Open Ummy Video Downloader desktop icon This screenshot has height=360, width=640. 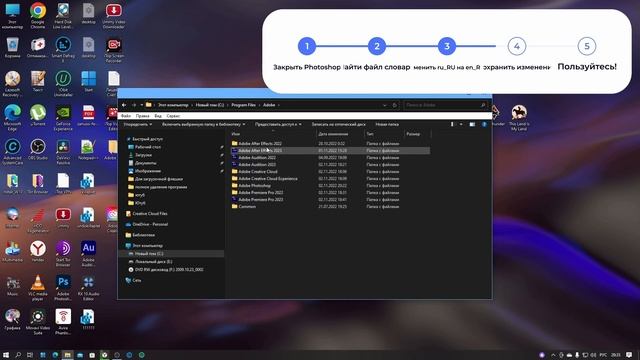[113, 15]
